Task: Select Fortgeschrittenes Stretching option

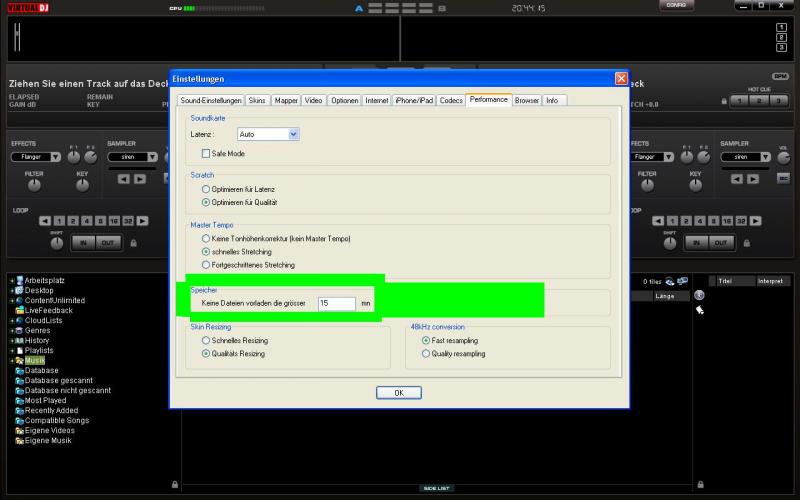Action: [x=206, y=265]
